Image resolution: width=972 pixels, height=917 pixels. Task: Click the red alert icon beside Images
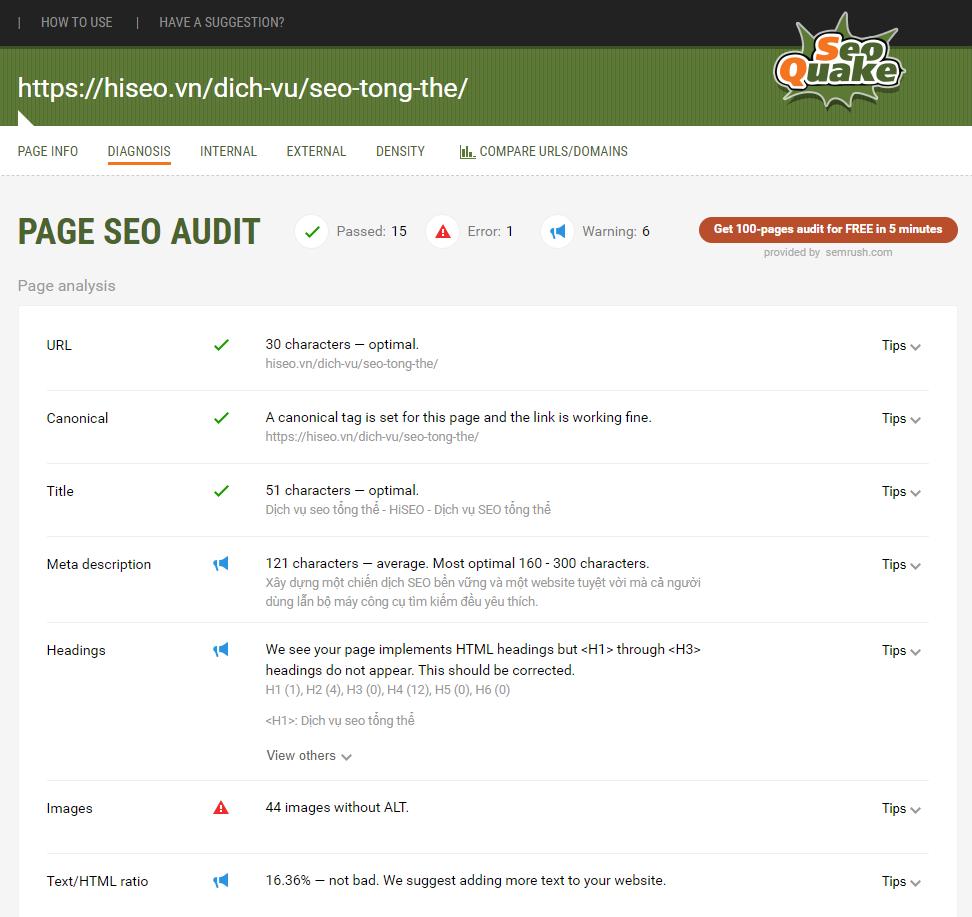[222, 808]
